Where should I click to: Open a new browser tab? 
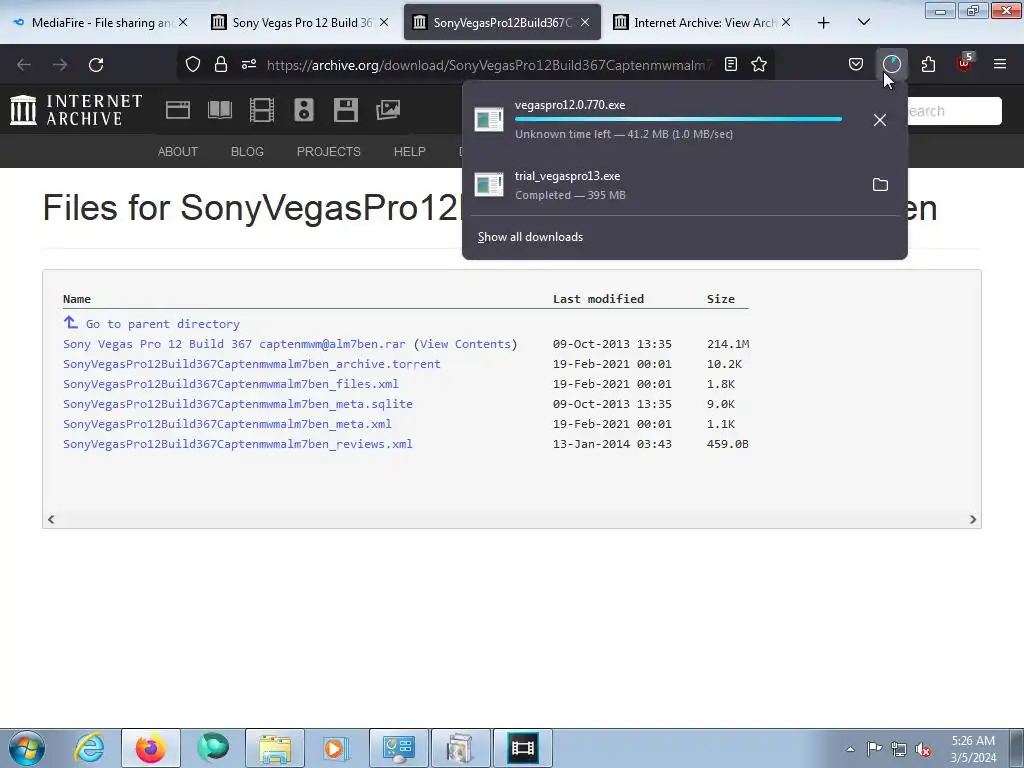[824, 23]
